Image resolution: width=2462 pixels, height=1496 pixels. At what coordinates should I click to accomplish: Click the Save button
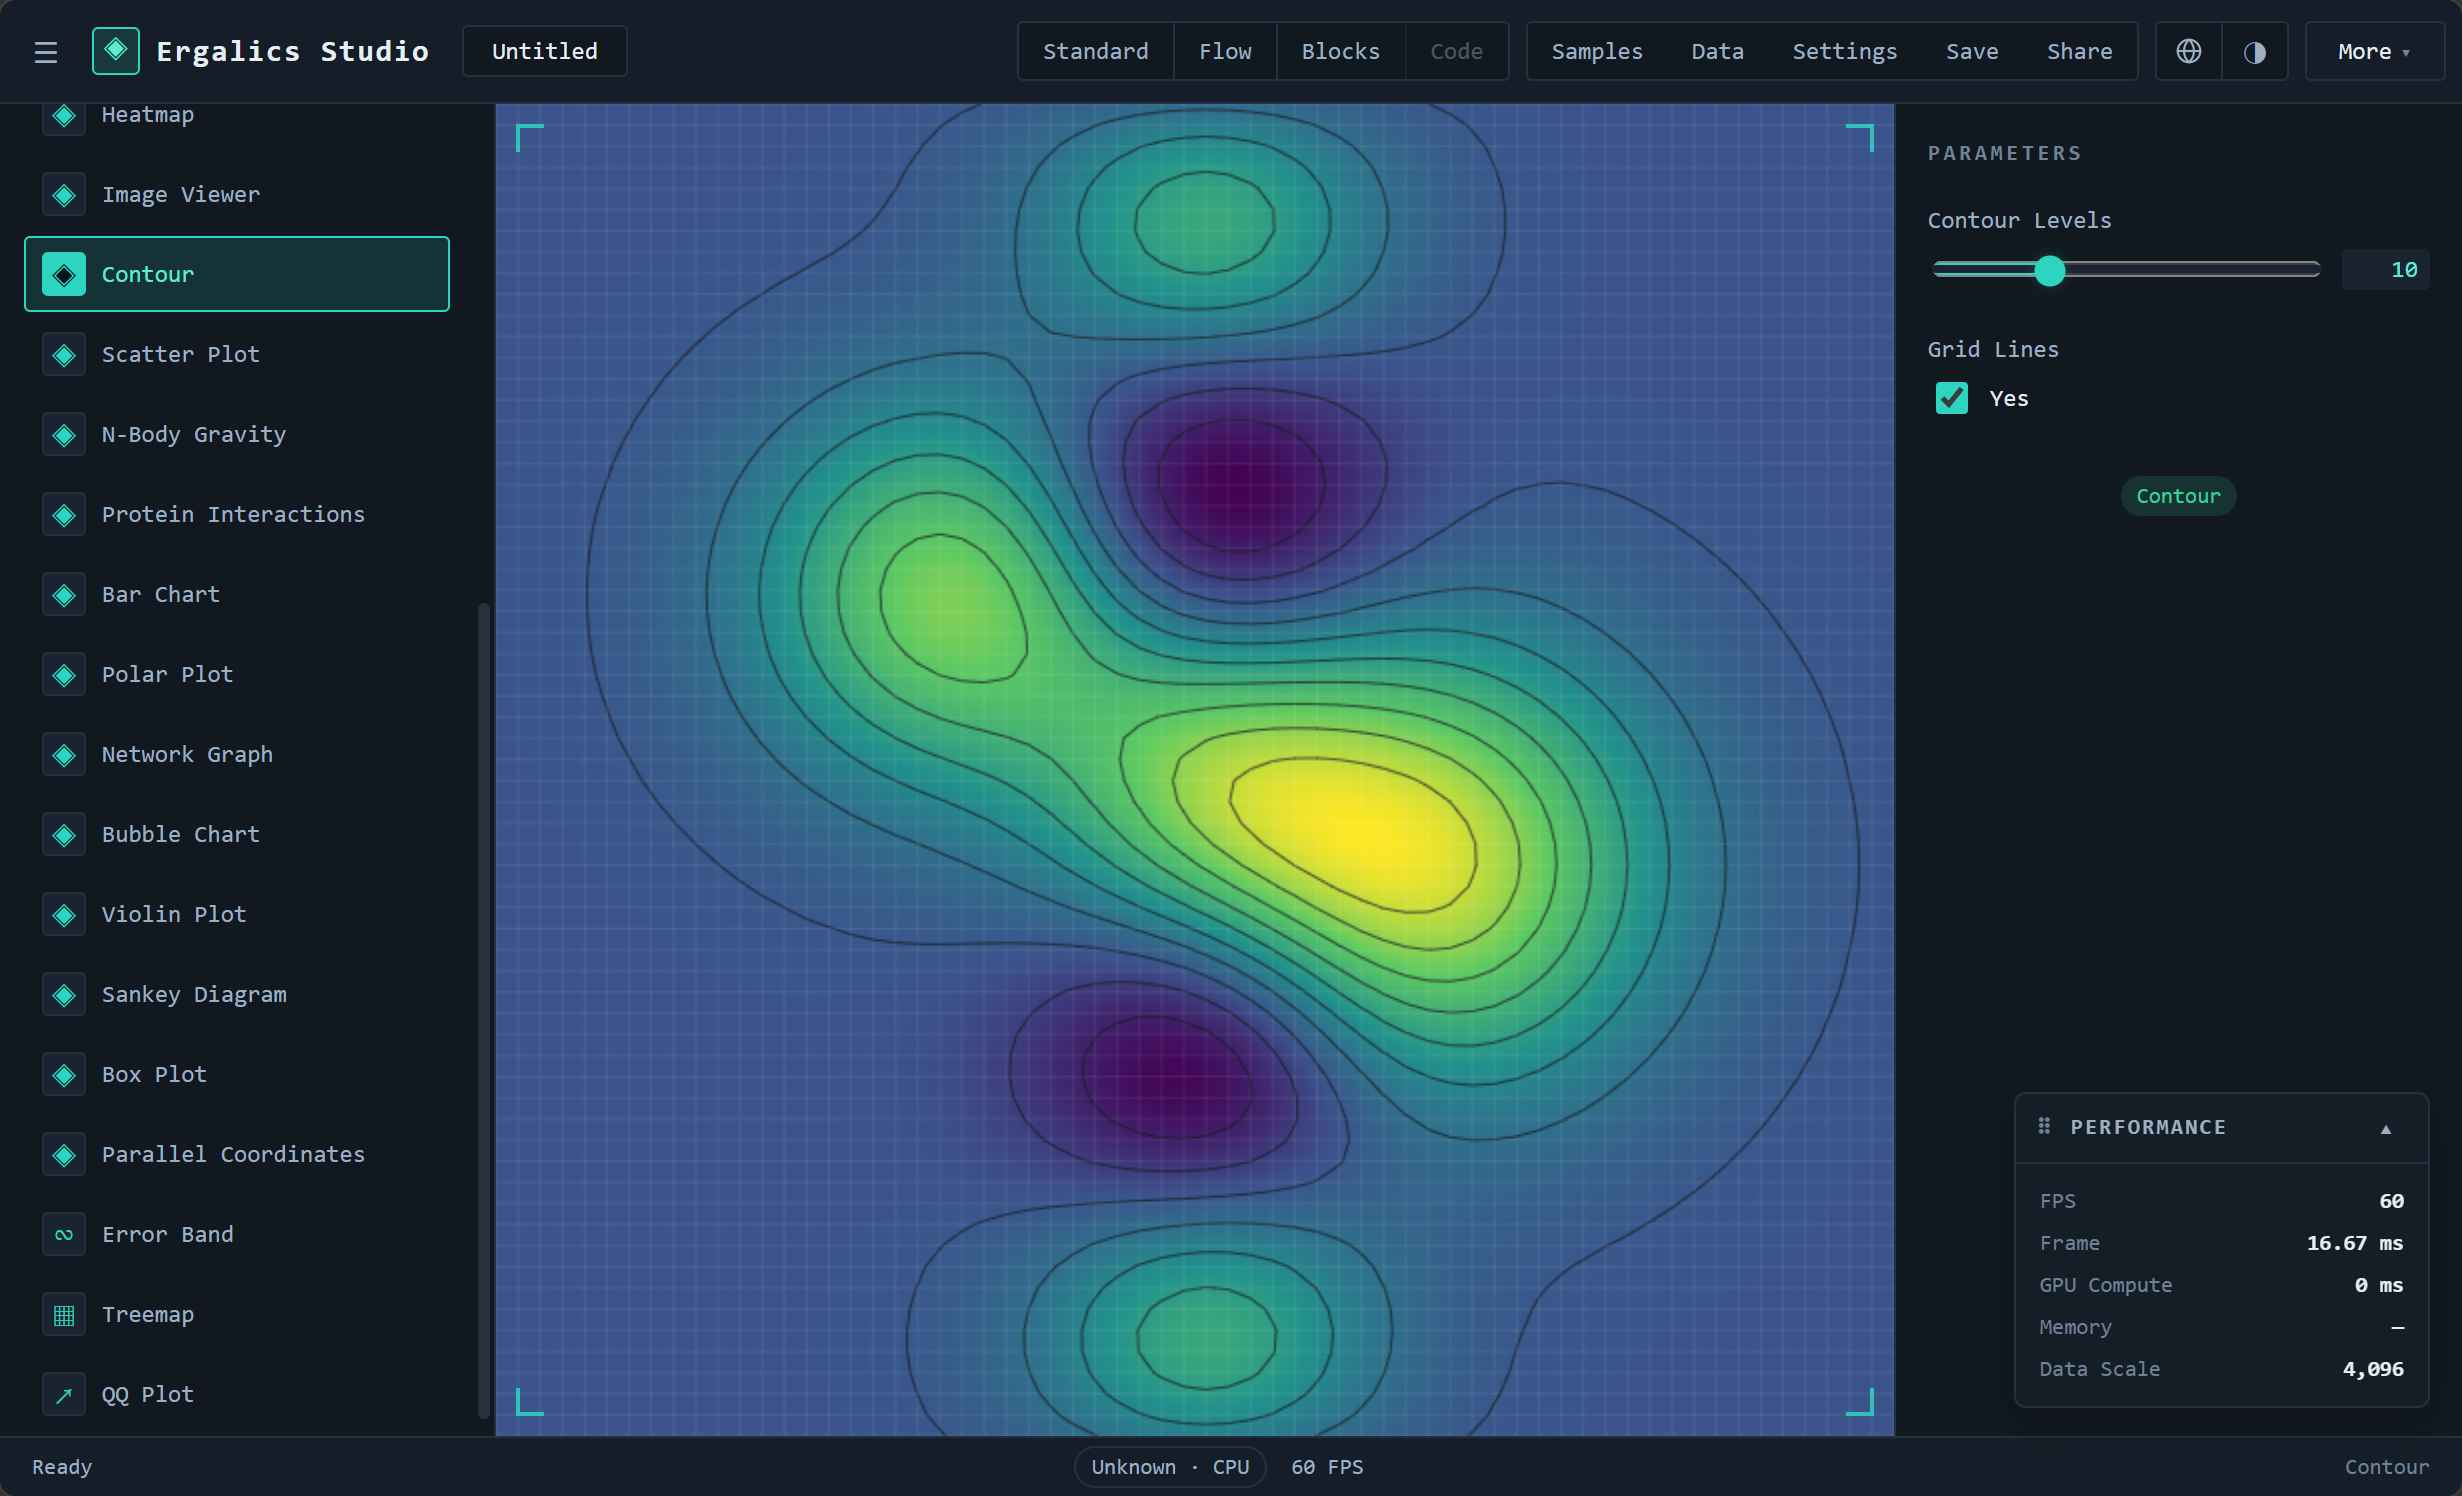tap(1972, 51)
